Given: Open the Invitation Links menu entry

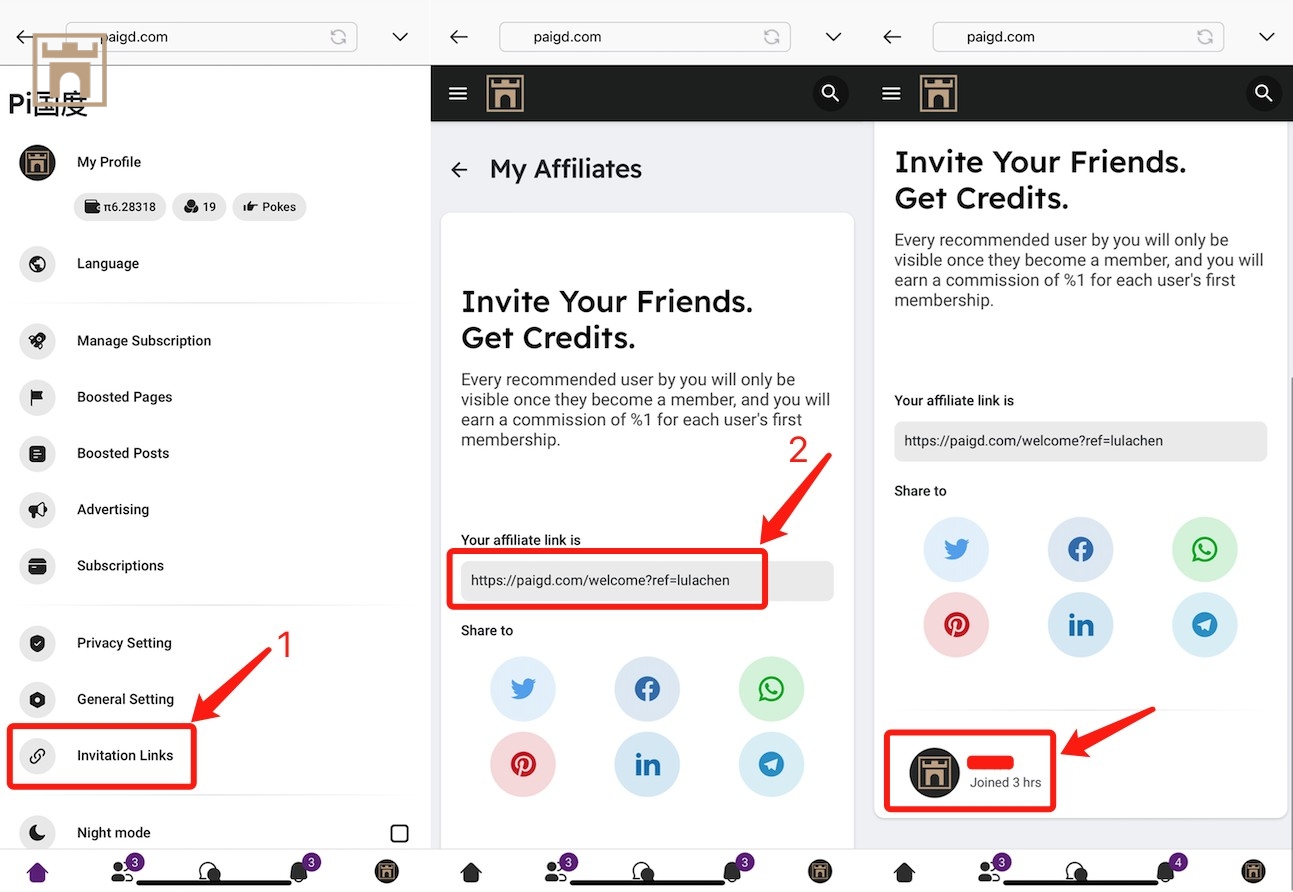Looking at the screenshot, I should (124, 756).
